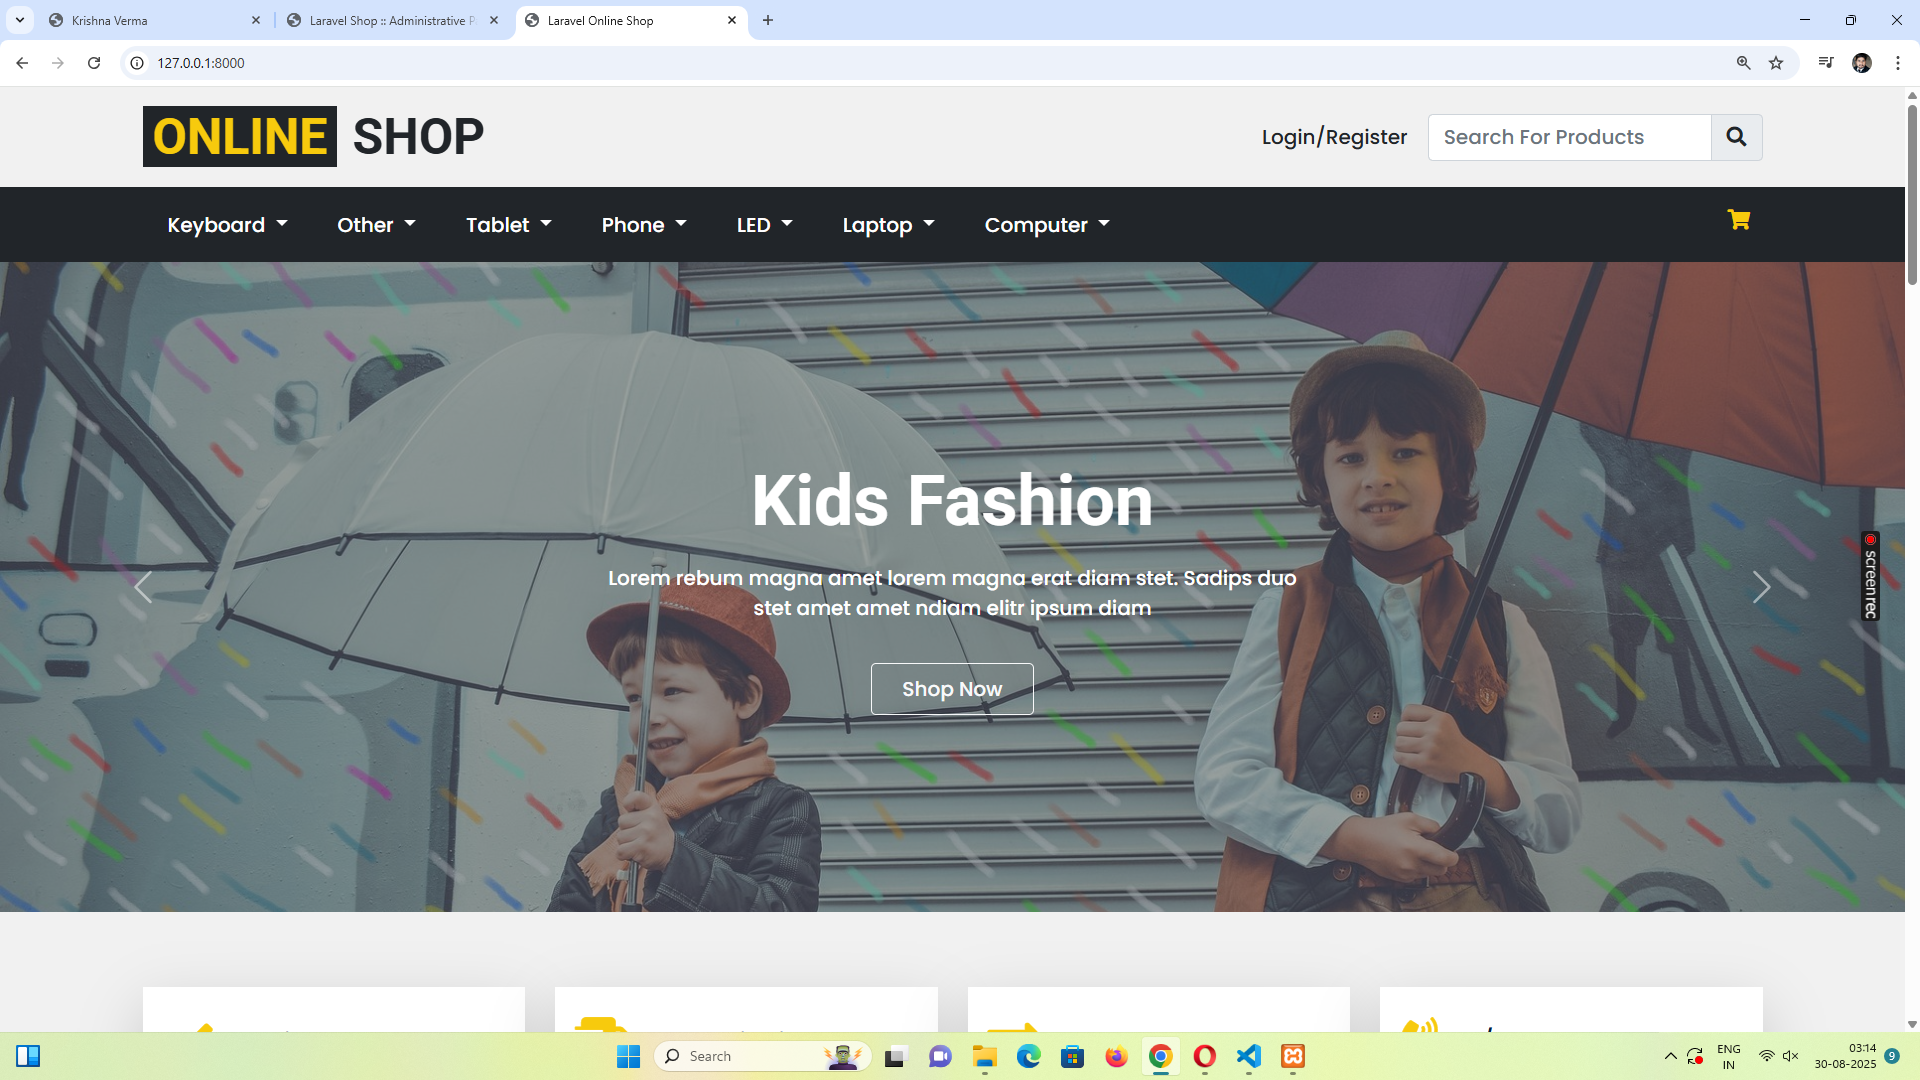Click the address bar URL 127.0.0.1:8000

(x=201, y=63)
